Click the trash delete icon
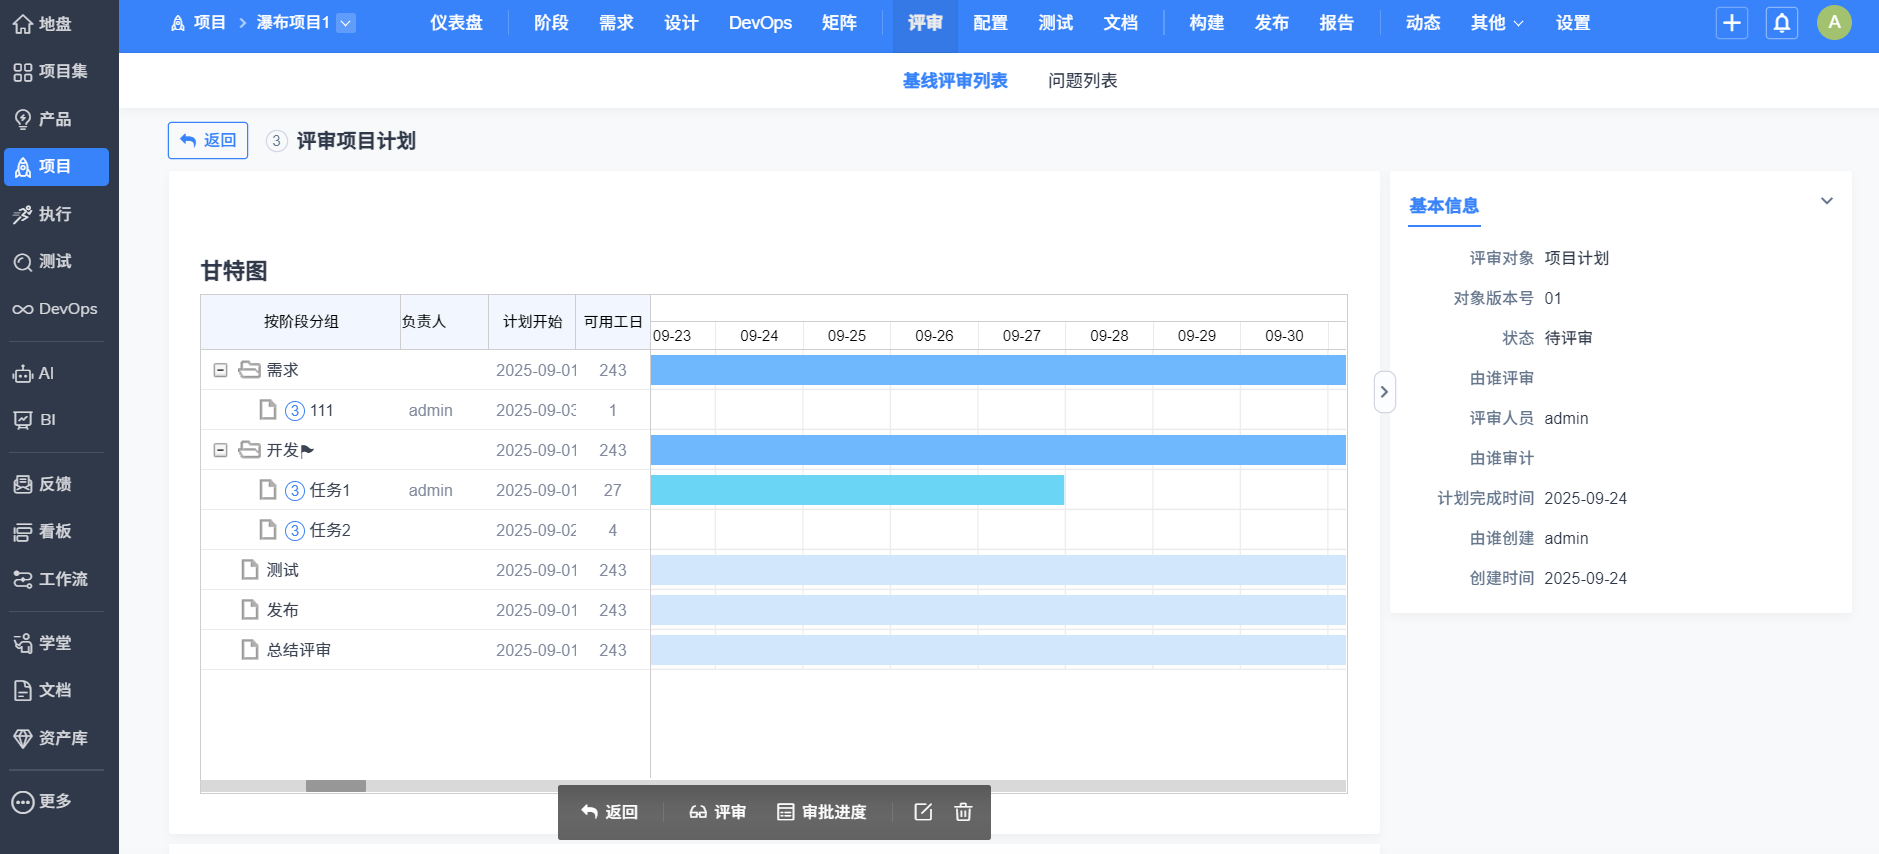Image resolution: width=1879 pixels, height=854 pixels. (x=963, y=812)
